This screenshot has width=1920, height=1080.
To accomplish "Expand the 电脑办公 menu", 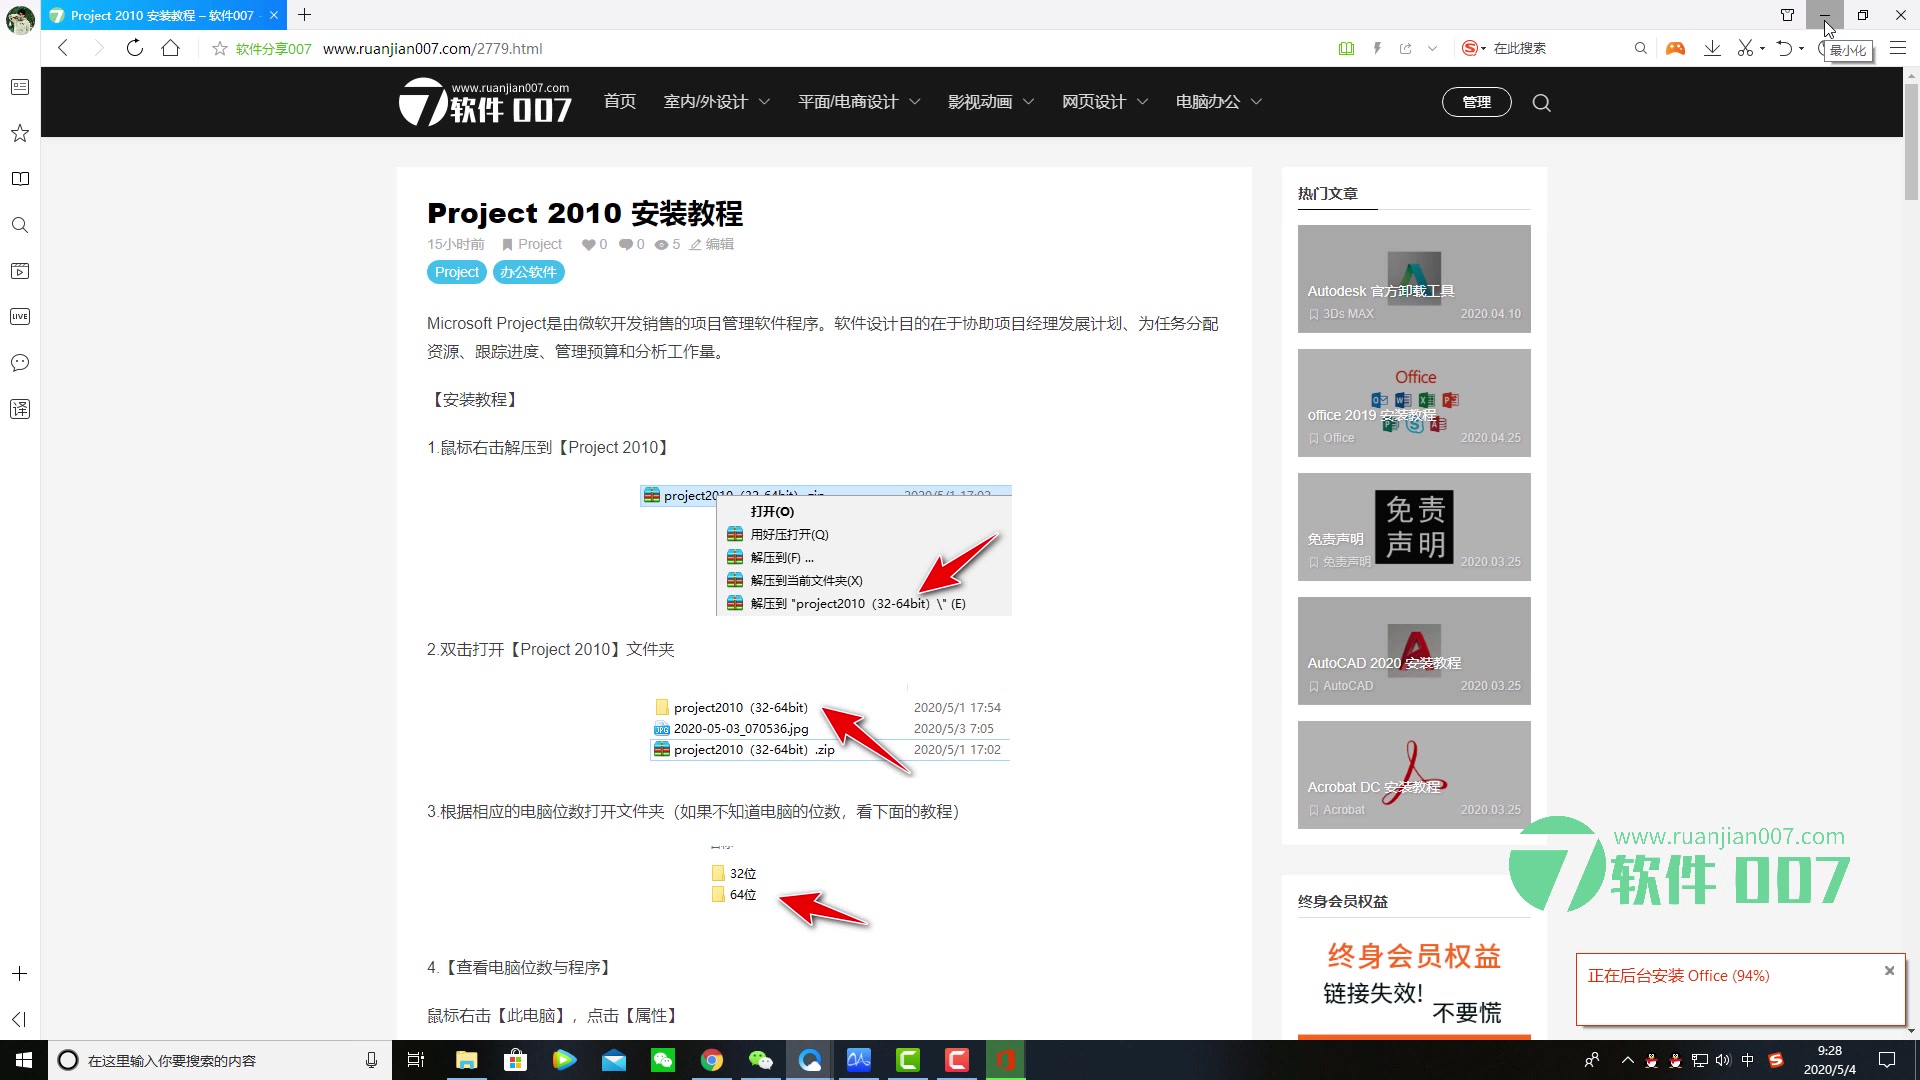I will 1219,101.
